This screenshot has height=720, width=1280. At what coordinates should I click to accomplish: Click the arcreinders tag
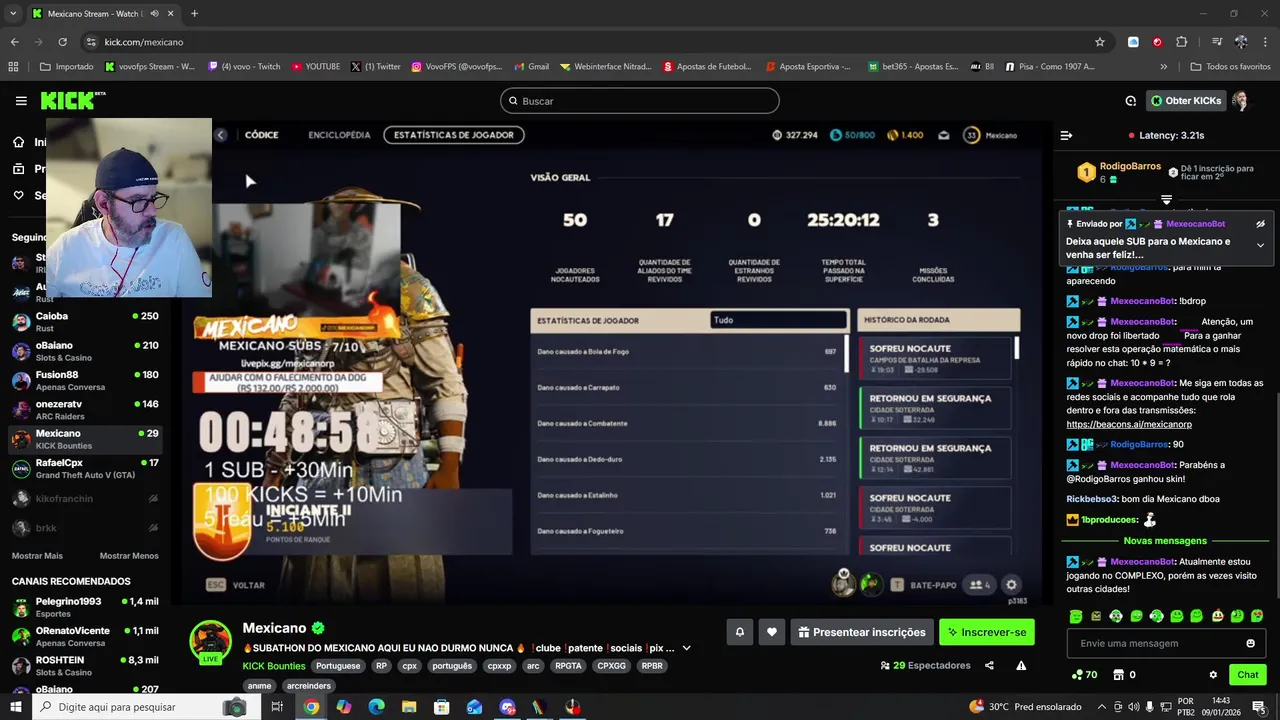click(x=309, y=686)
